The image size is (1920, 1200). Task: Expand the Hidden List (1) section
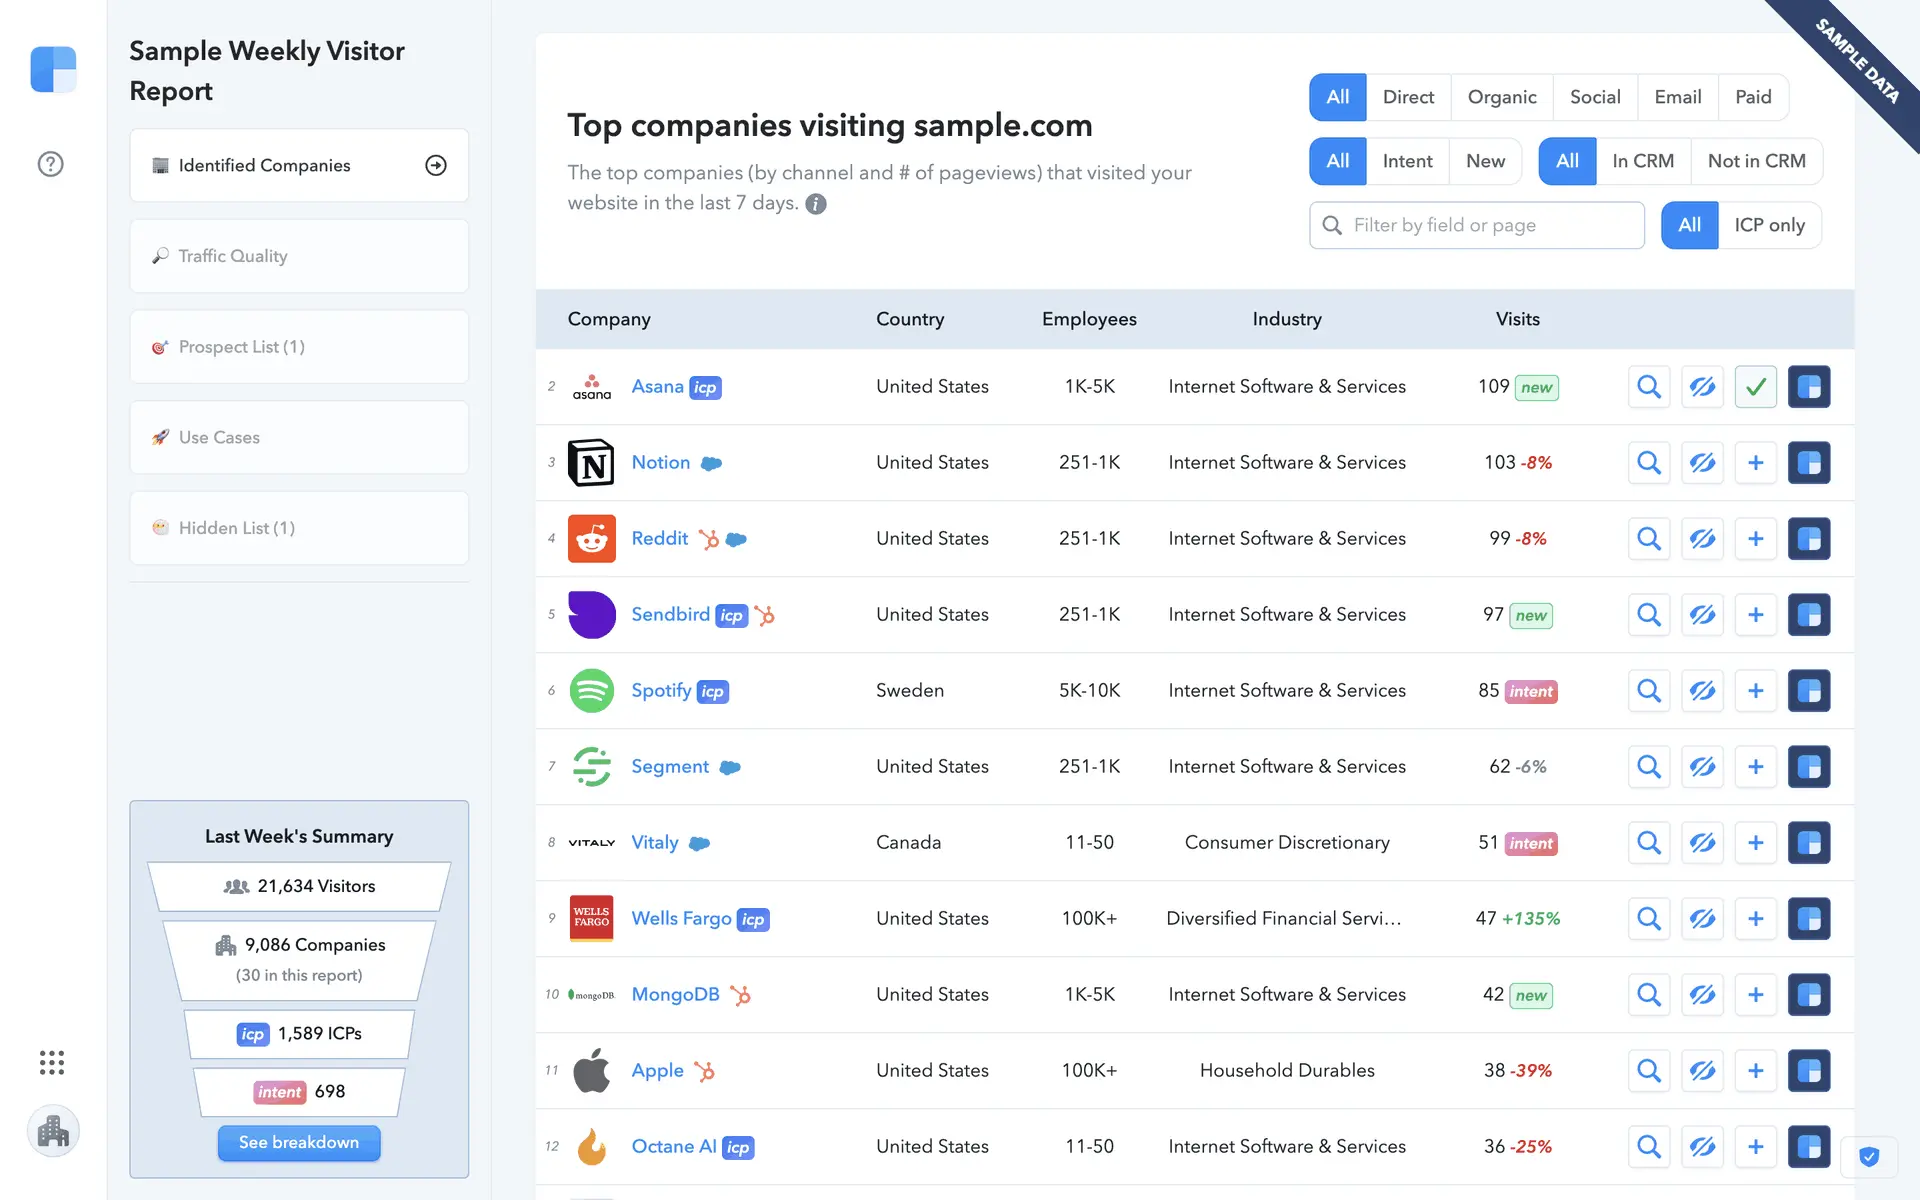point(298,528)
